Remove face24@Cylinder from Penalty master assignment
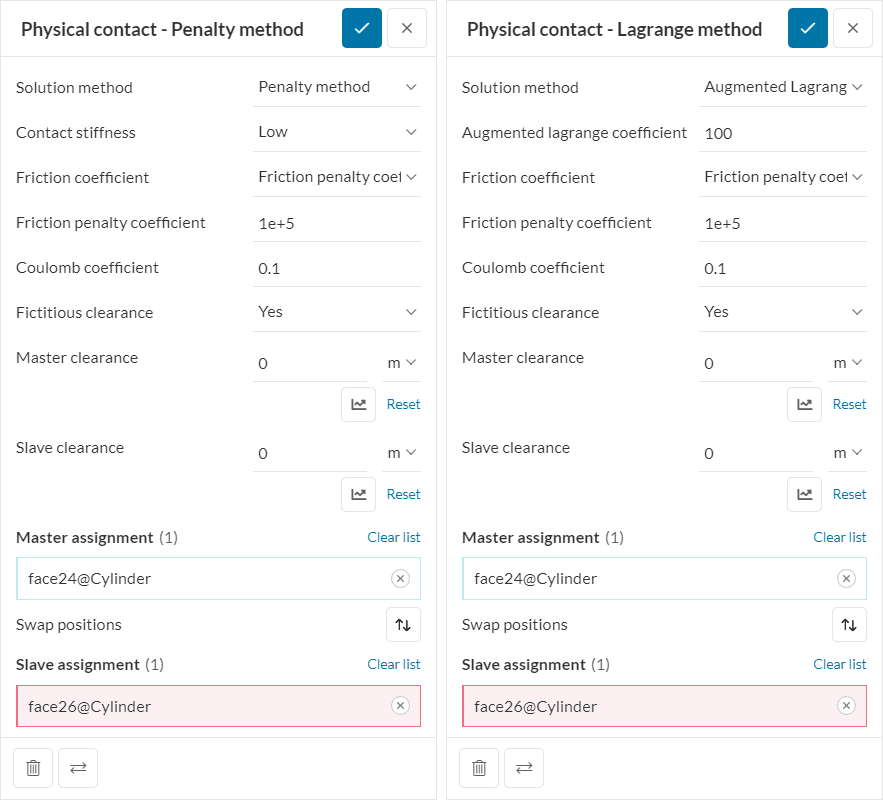This screenshot has width=883, height=800. point(400,578)
